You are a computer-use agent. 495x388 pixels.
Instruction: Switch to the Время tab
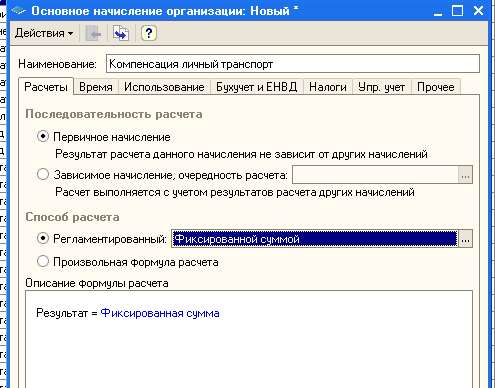pyautogui.click(x=96, y=87)
